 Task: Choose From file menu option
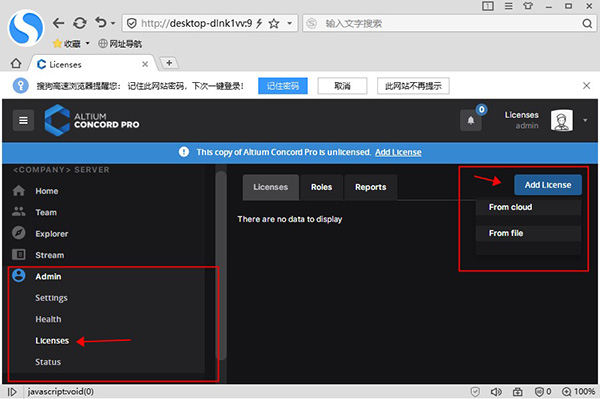point(528,233)
